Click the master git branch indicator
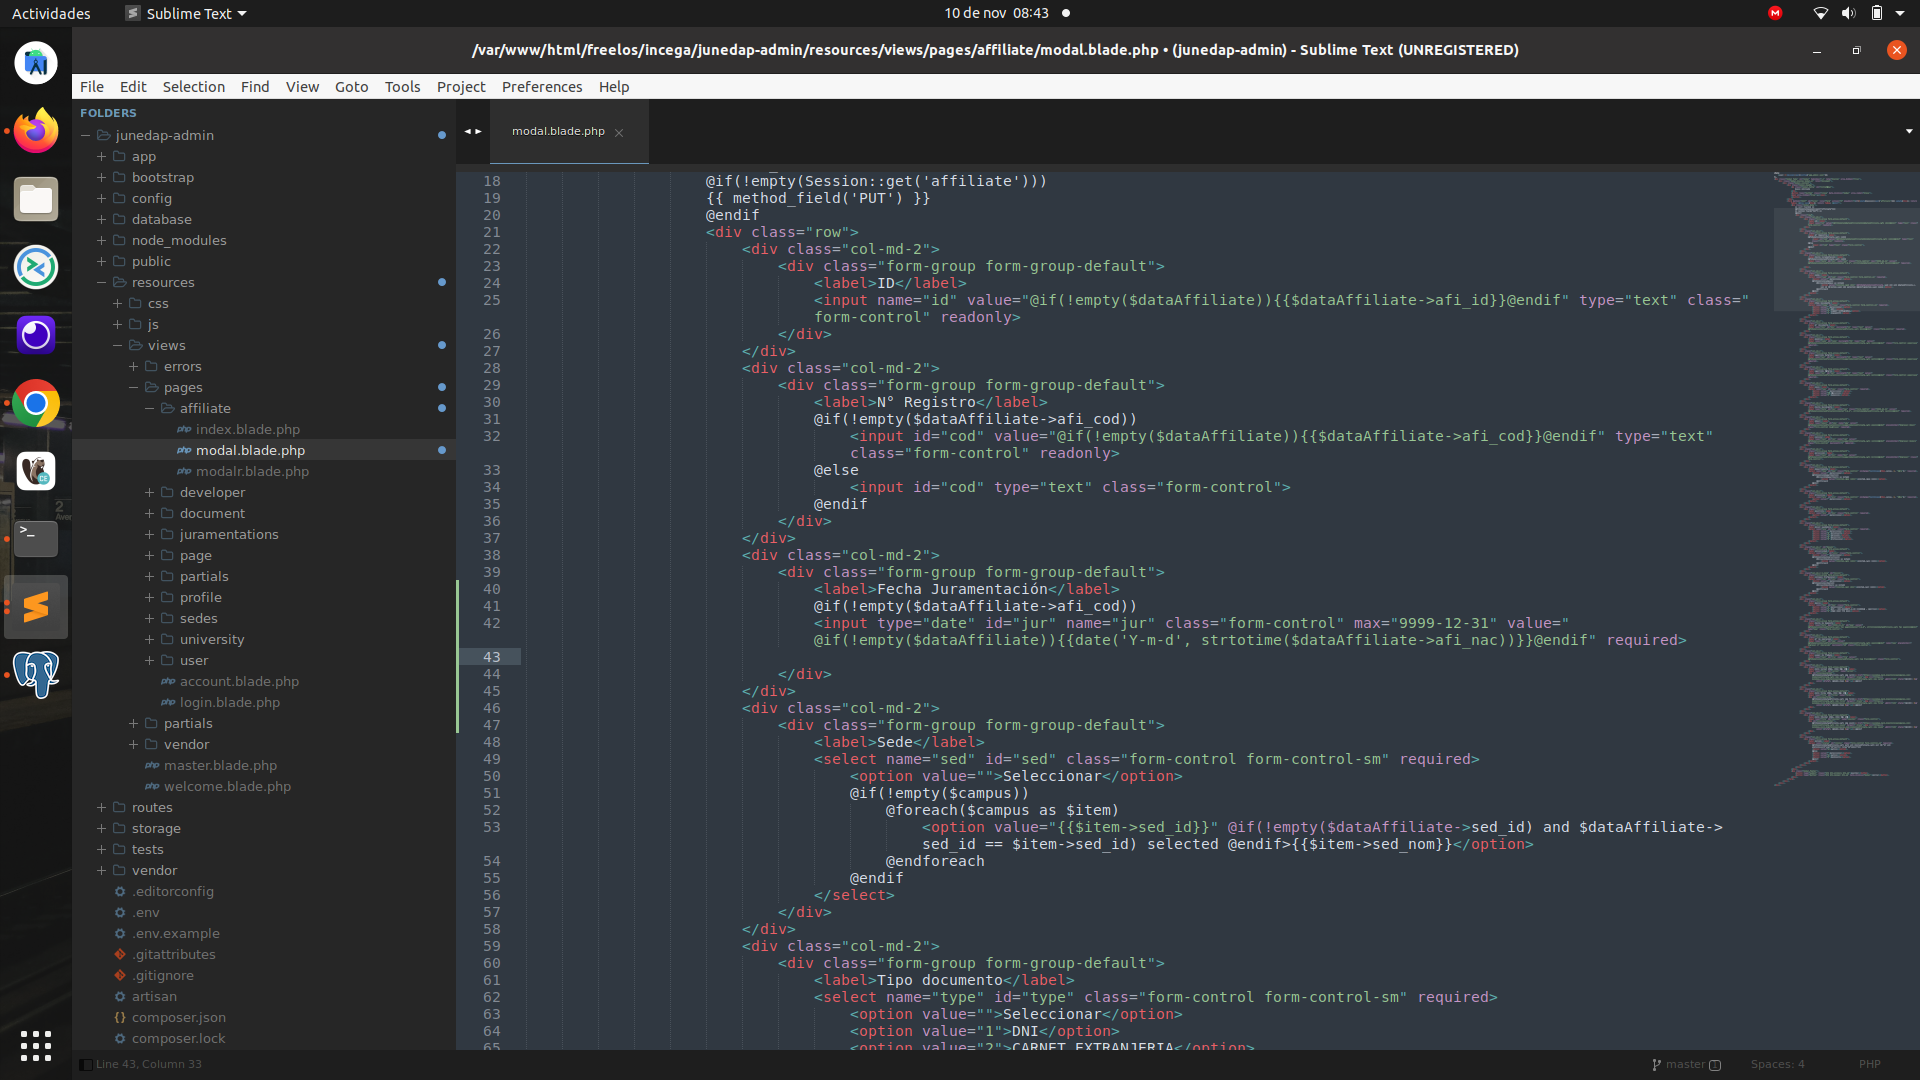The image size is (1920, 1080). click(x=1685, y=1064)
